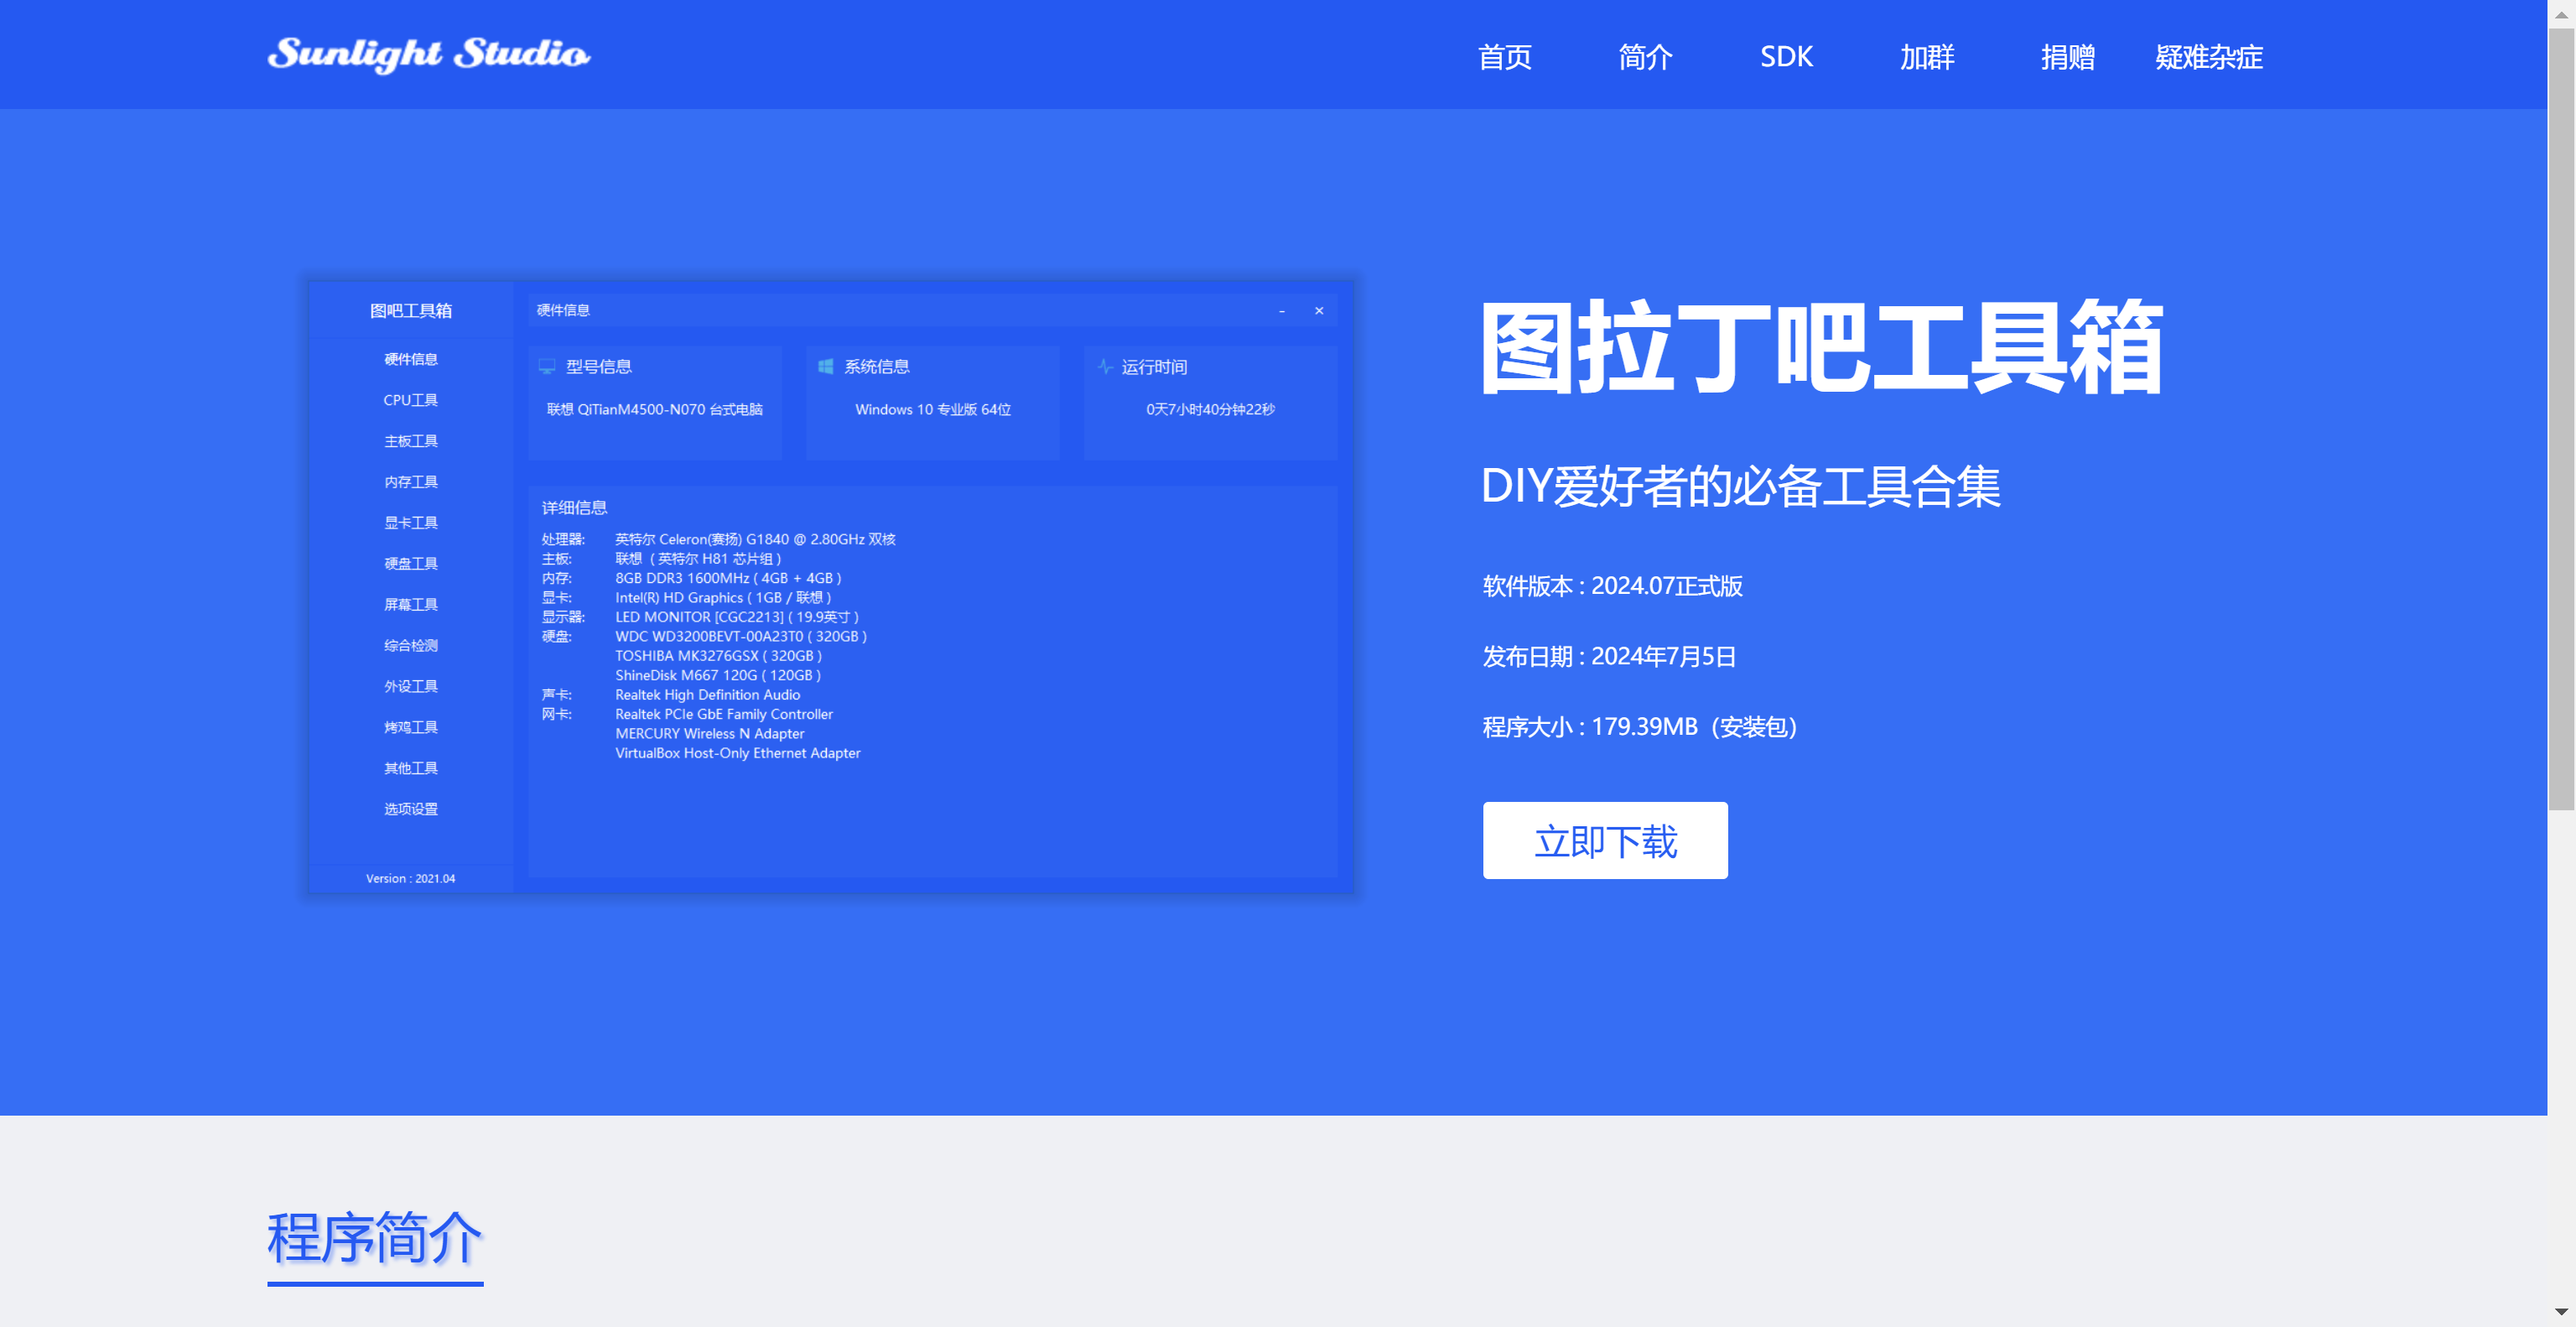Click the minimize dash in toolbox screenshot
2576x1327 pixels.
(1282, 311)
